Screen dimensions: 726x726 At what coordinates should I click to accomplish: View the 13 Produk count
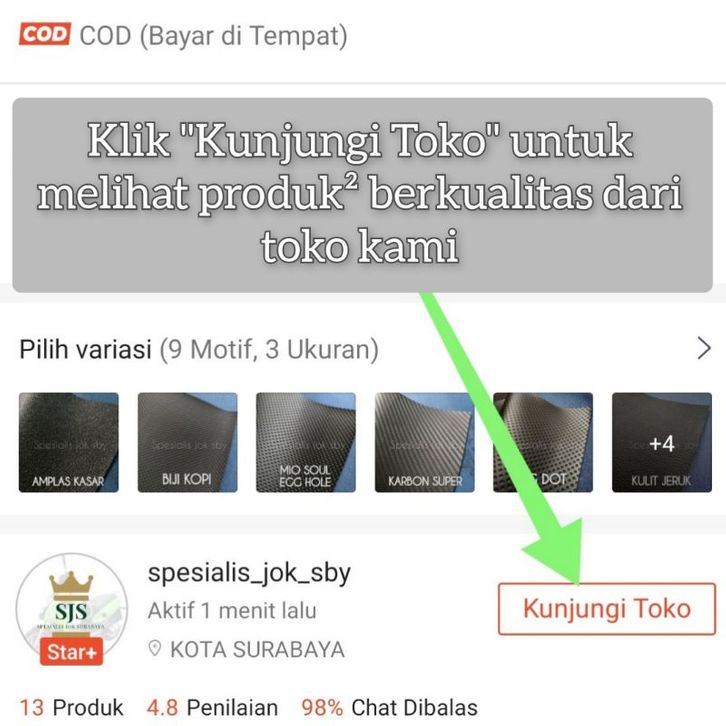tap(71, 707)
